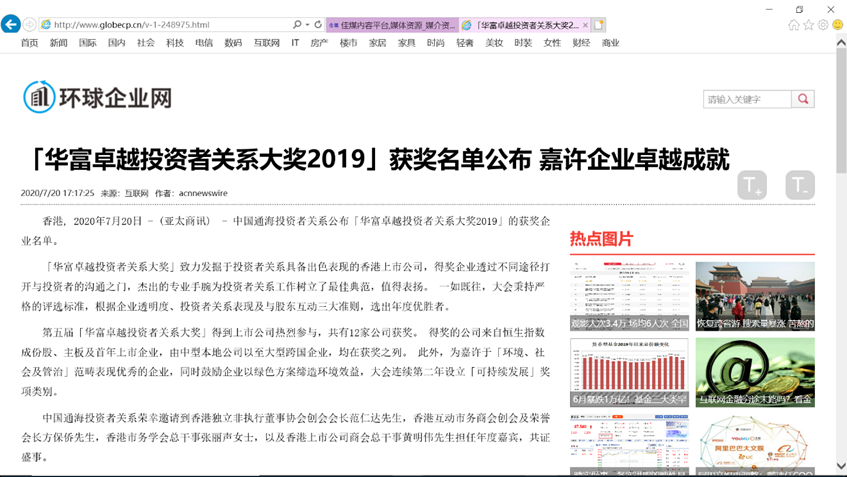Click the browser forward arrow button

[x=30, y=24]
